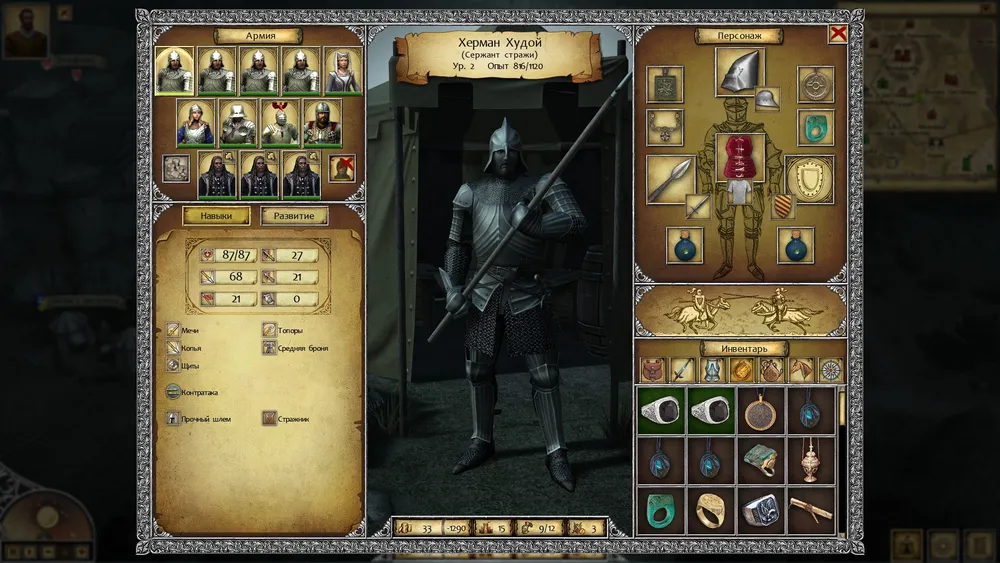The width and height of the screenshot is (1000, 563).
Task: Click the equipped helmet slot
Action: pos(740,71)
